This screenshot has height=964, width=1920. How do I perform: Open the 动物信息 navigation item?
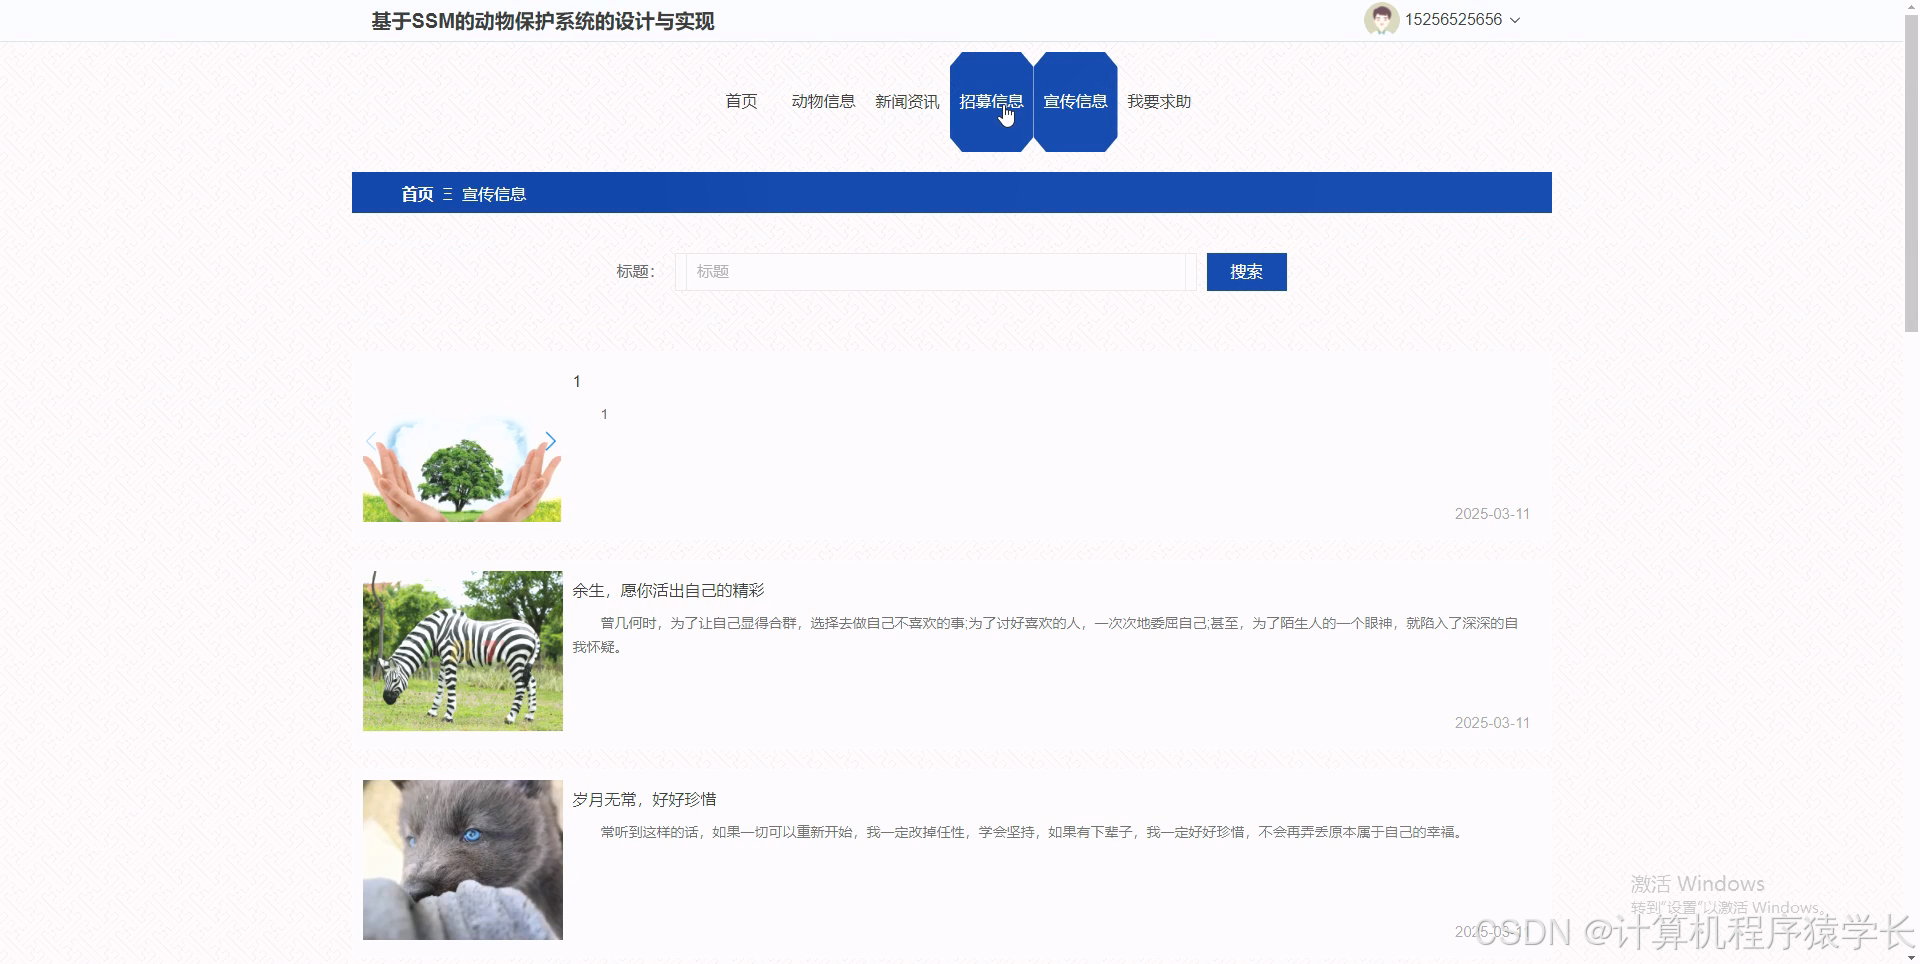pyautogui.click(x=823, y=101)
